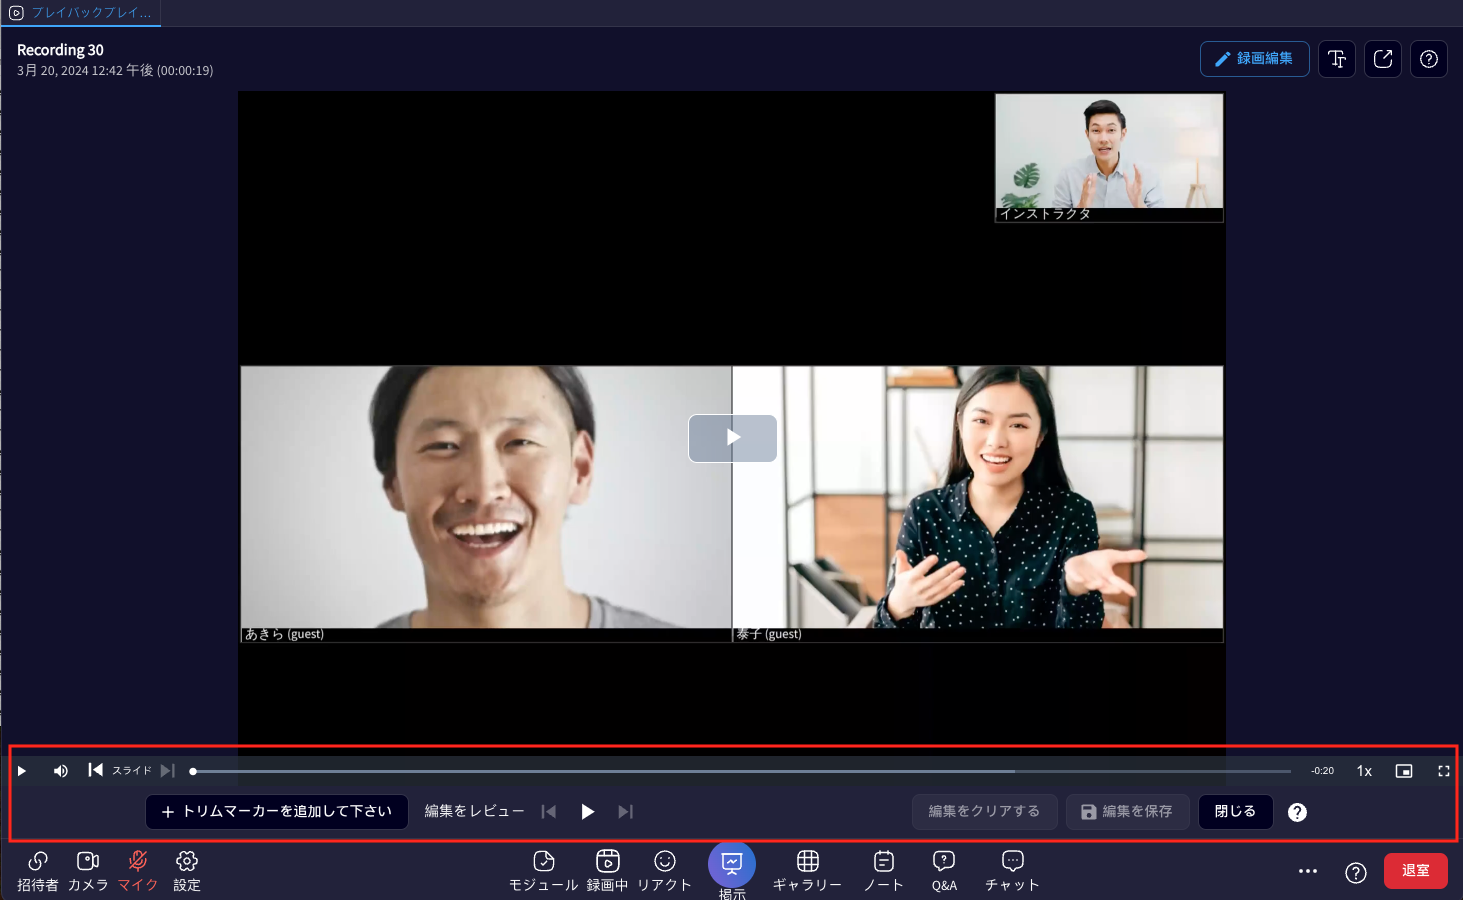Viewport: 1463px width, 900px height.
Task: Toggle the カメラ camera
Action: [88, 871]
